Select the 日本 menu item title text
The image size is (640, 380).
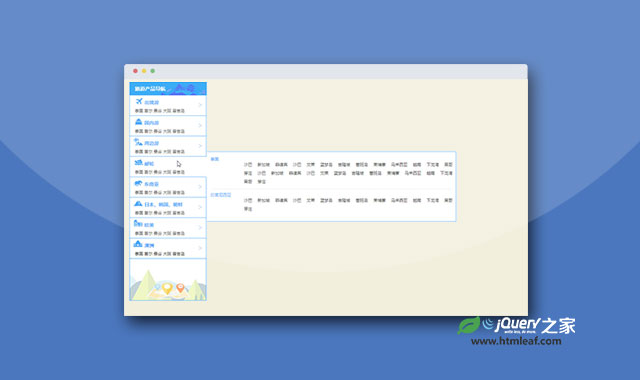[x=163, y=204]
